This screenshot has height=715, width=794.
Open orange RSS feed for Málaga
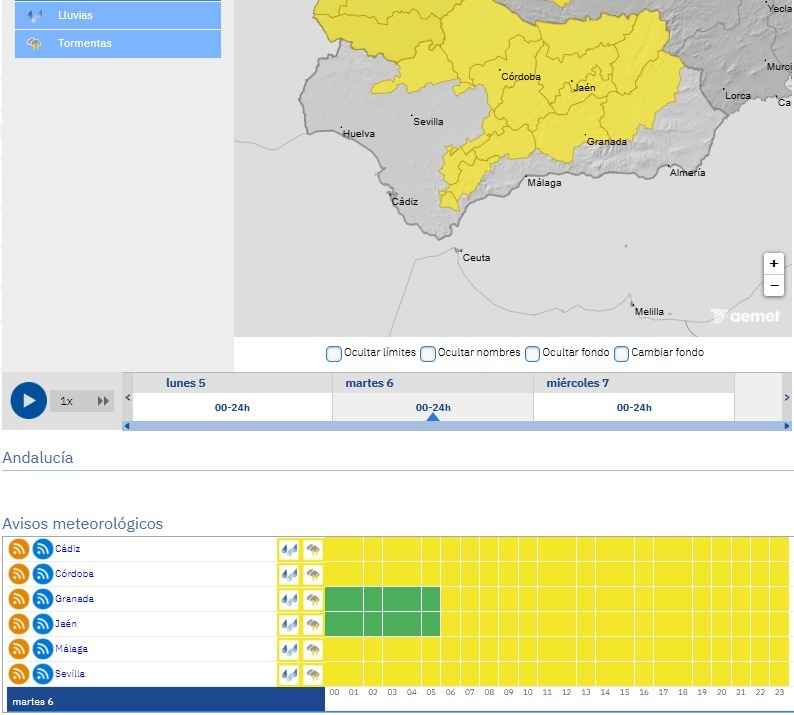tap(19, 649)
